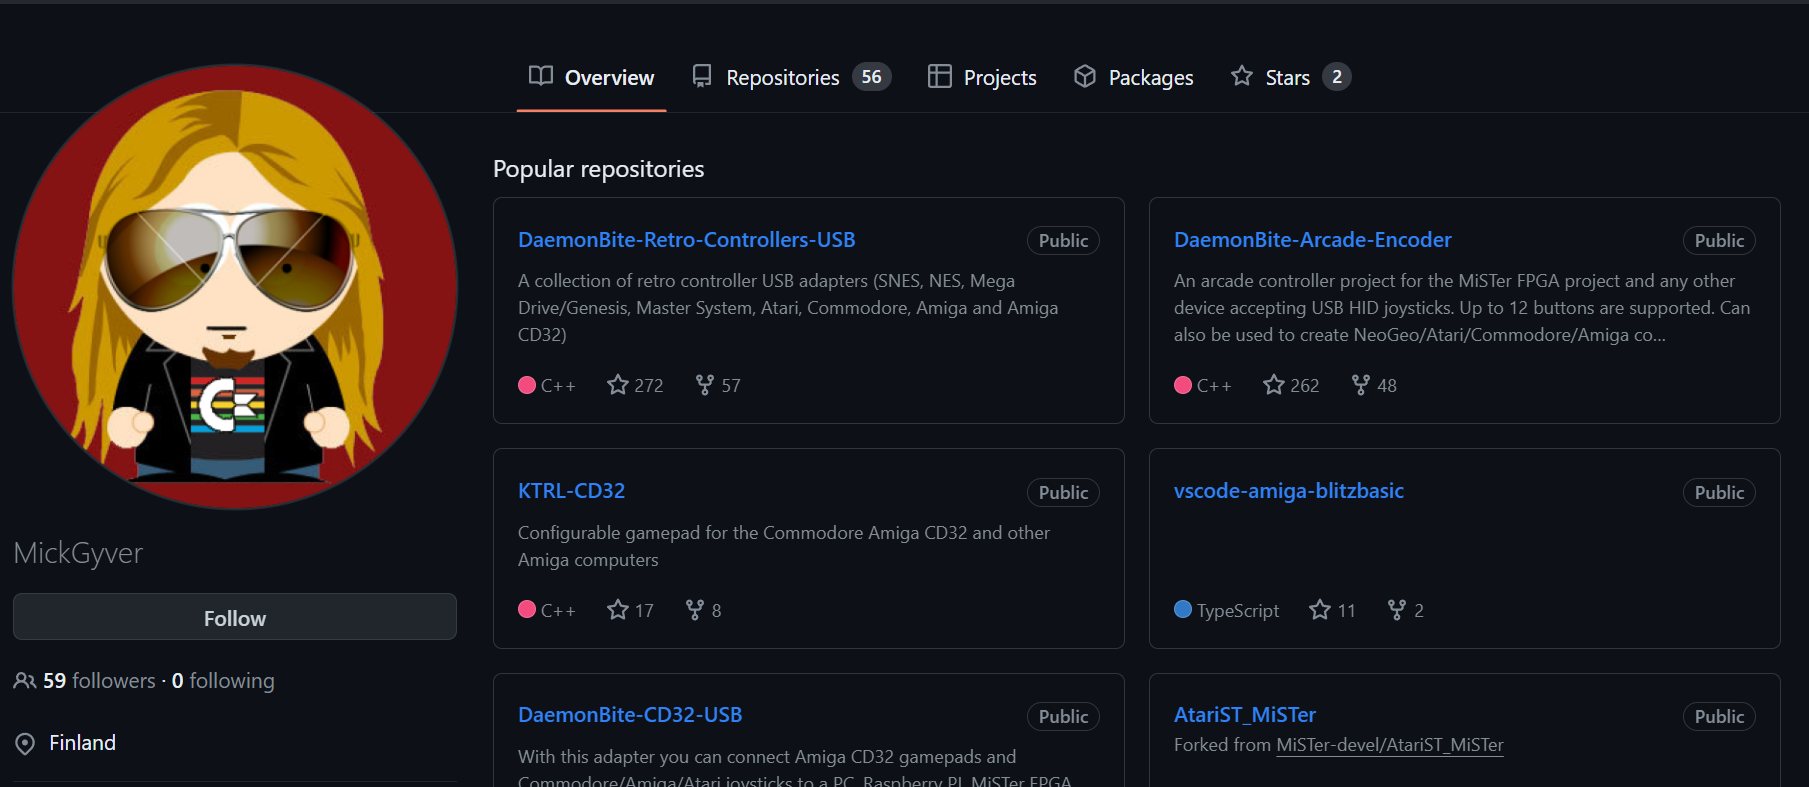Open the AtariST_MiSTer repository
The height and width of the screenshot is (787, 1809).
[x=1244, y=715]
